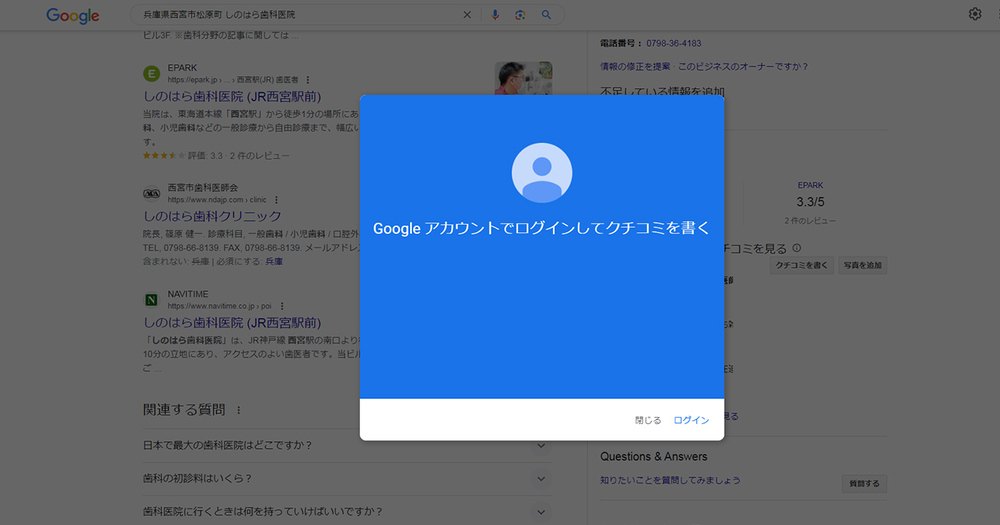The width and height of the screenshot is (1000, 525).
Task: Click the magnifier search icon
Action: [x=546, y=15]
